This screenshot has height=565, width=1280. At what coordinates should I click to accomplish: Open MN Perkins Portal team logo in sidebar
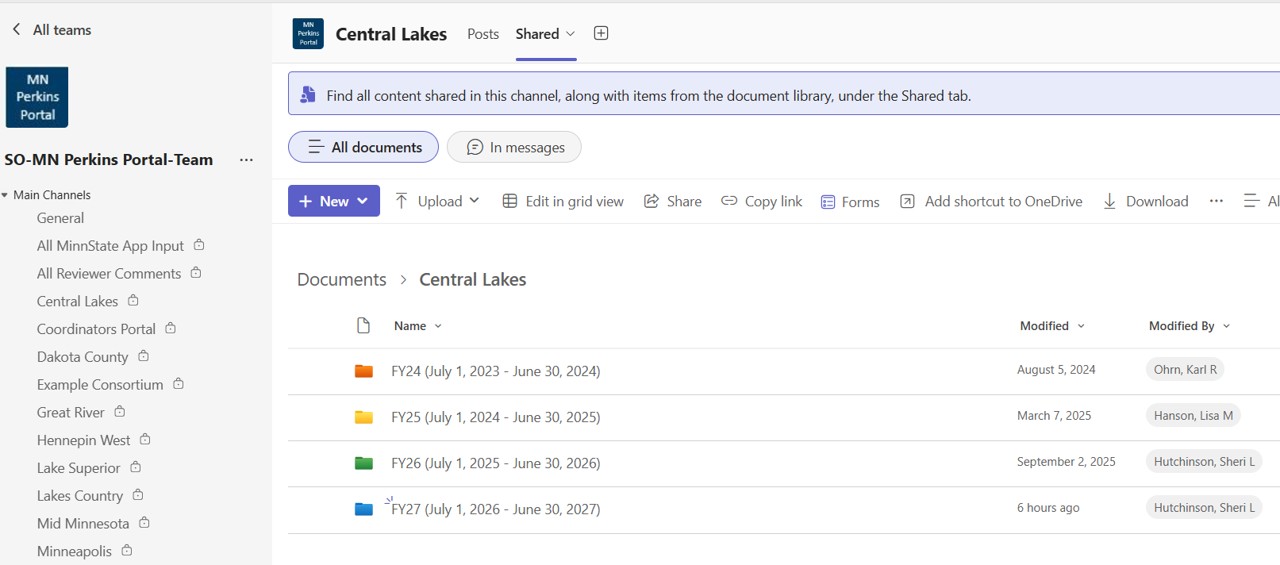(x=37, y=97)
